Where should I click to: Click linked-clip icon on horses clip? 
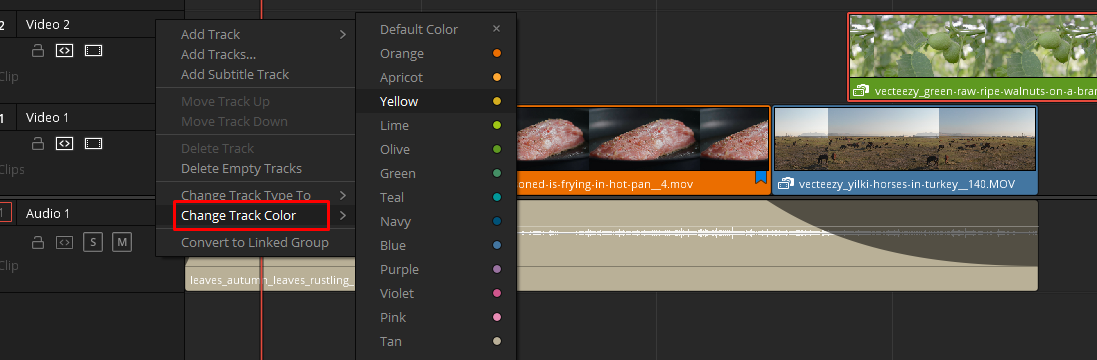click(786, 184)
